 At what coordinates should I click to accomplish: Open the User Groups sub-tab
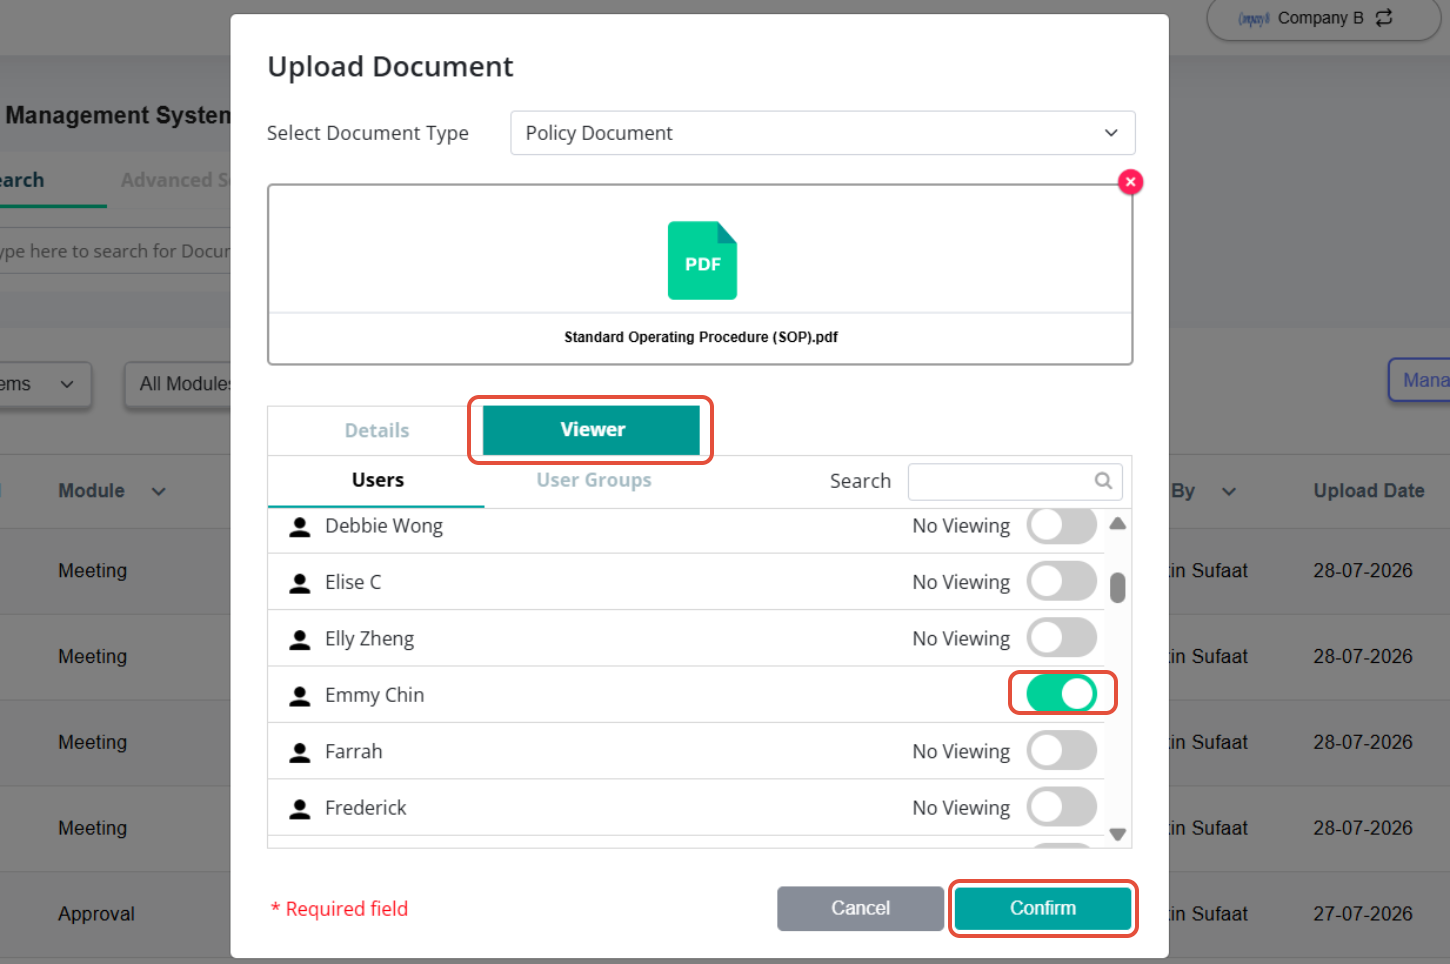click(593, 481)
